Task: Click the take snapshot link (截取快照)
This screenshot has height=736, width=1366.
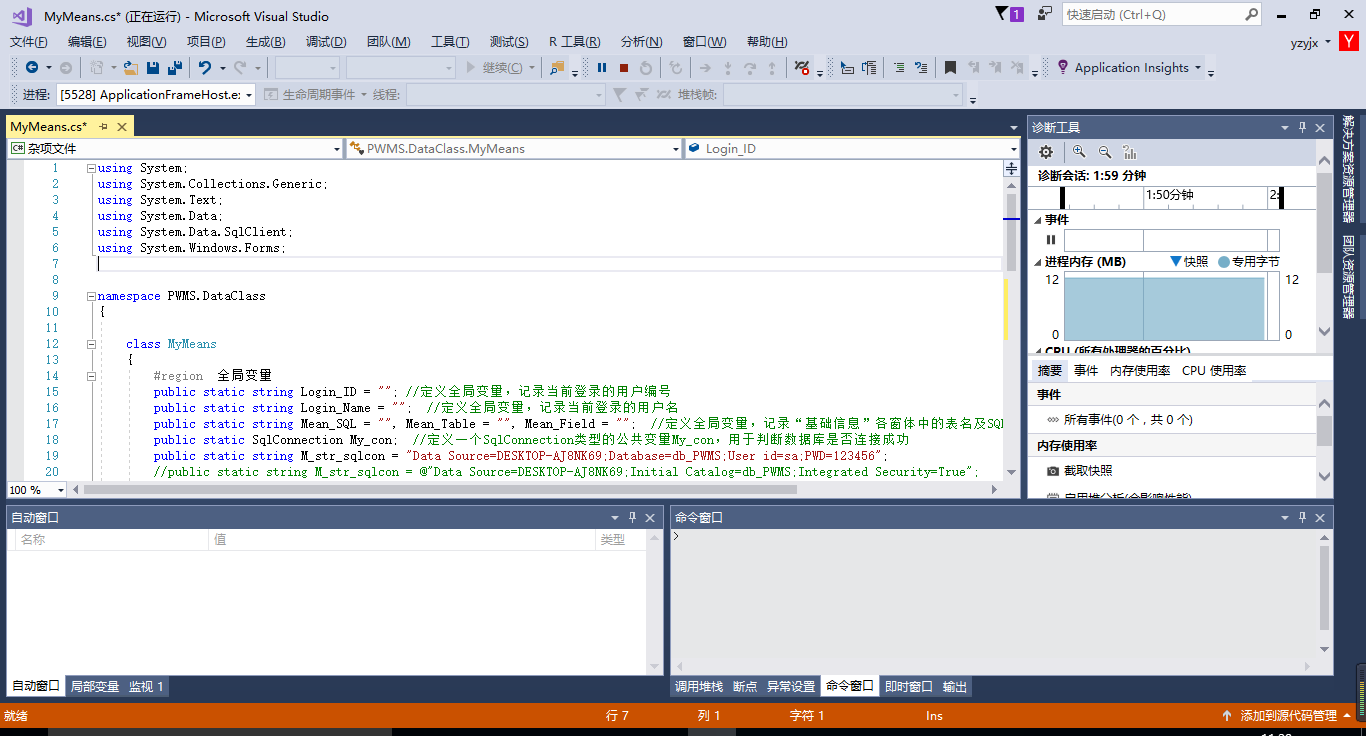Action: (x=1088, y=470)
